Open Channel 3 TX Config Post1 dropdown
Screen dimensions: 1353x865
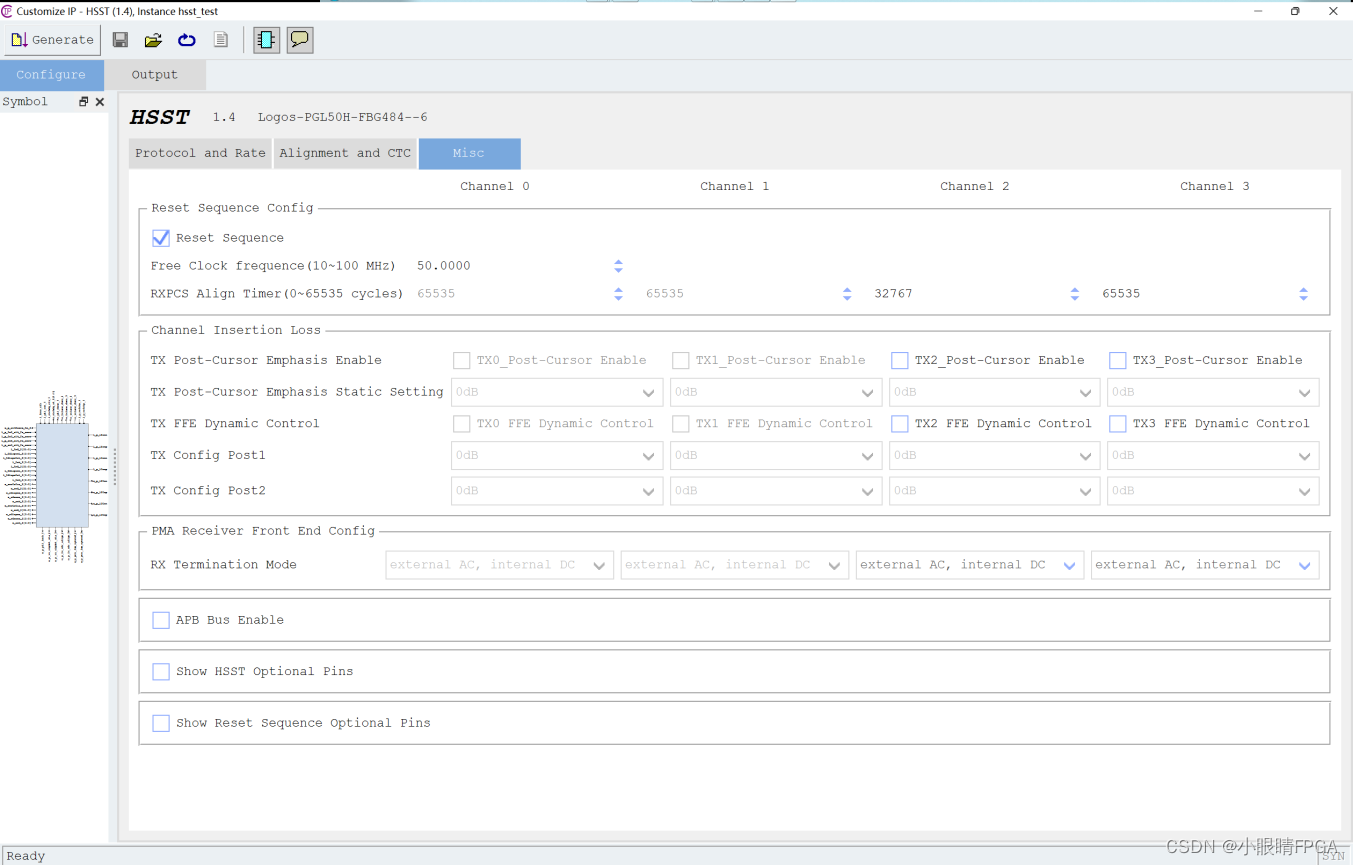click(1213, 455)
